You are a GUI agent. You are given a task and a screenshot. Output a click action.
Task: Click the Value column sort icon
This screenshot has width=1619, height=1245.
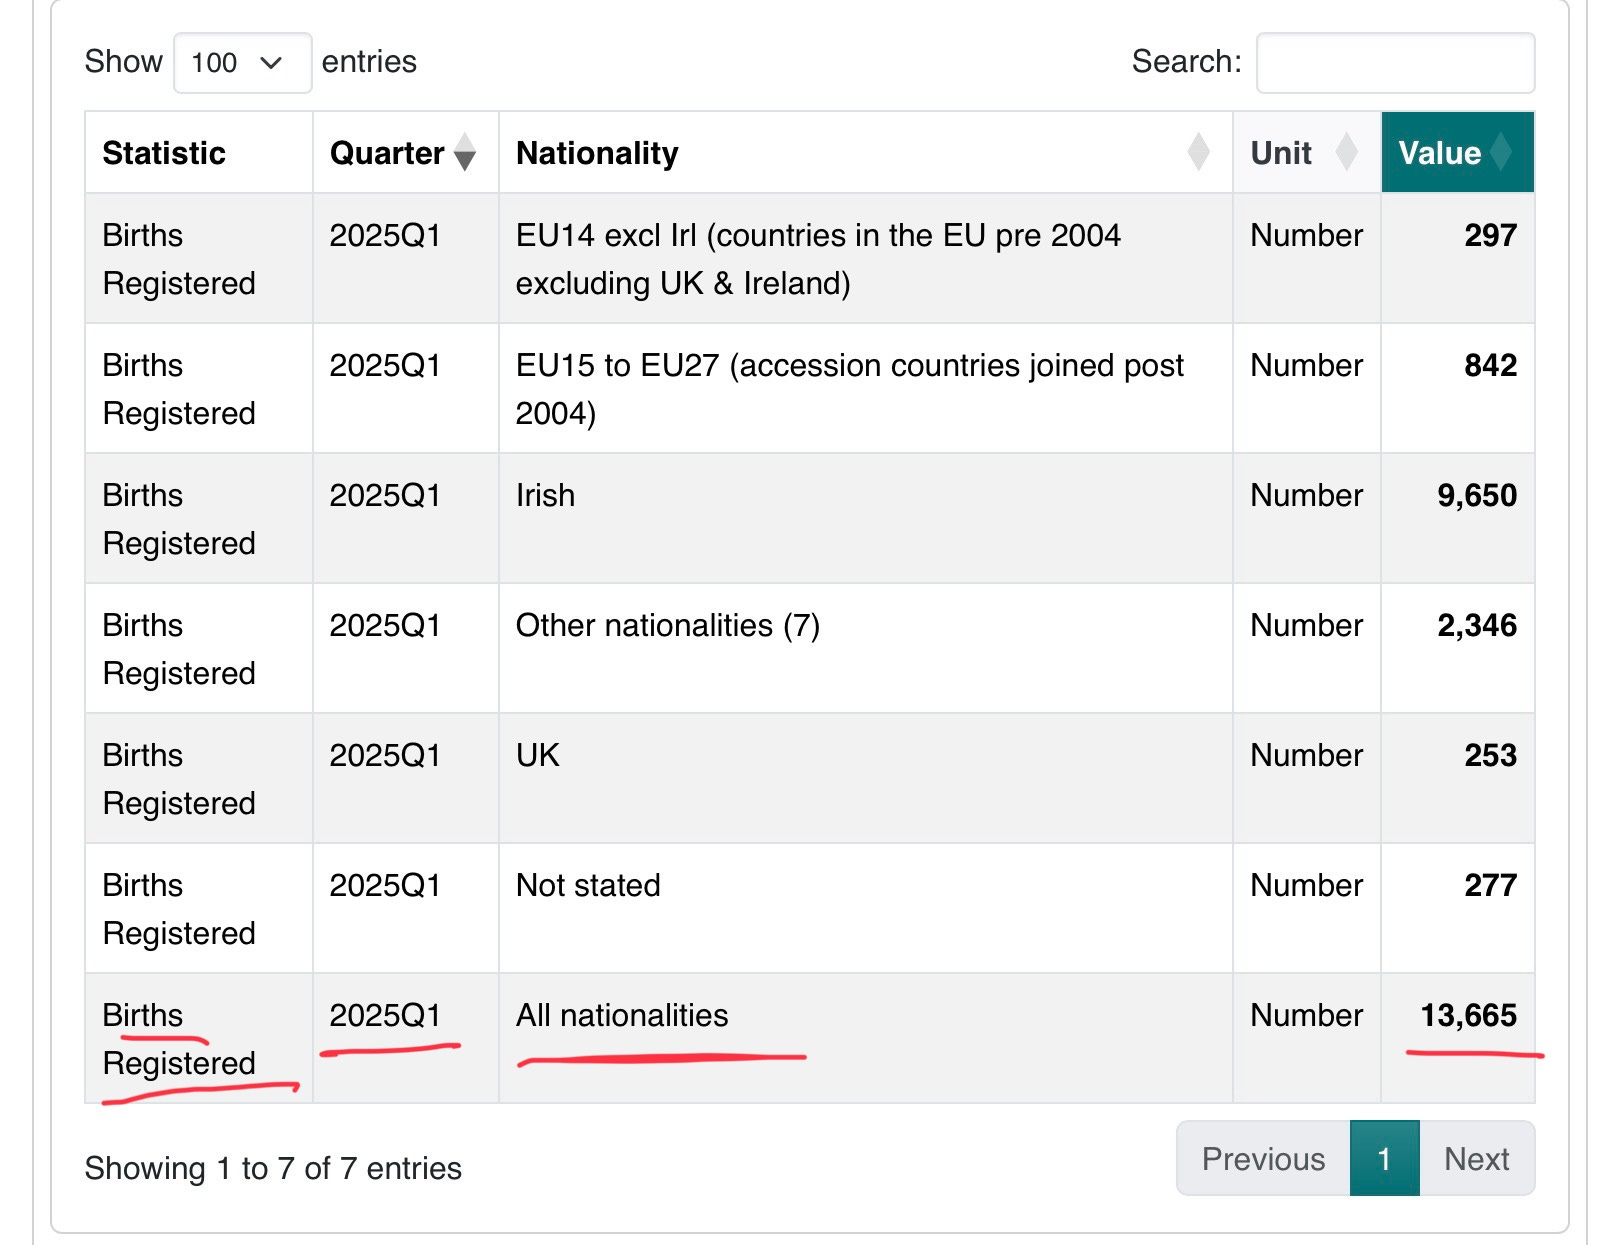[x=1501, y=153]
